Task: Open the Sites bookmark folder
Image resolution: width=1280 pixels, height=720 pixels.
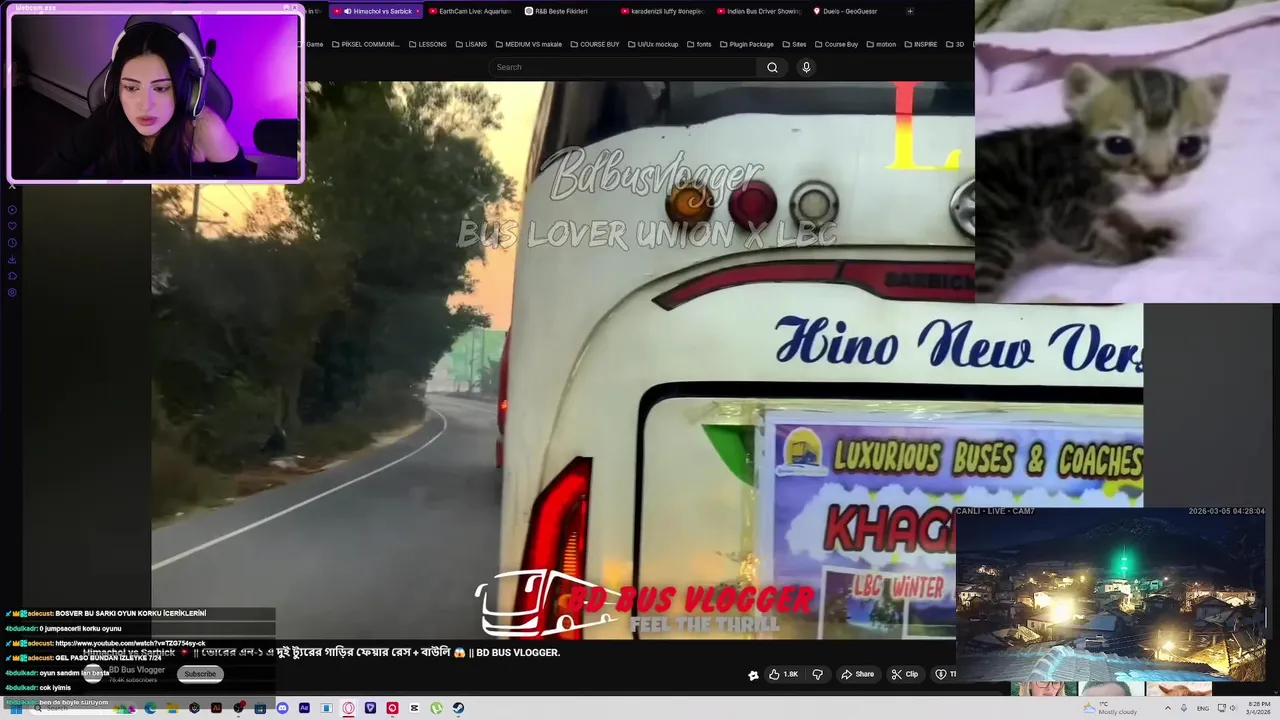Action: point(794,44)
